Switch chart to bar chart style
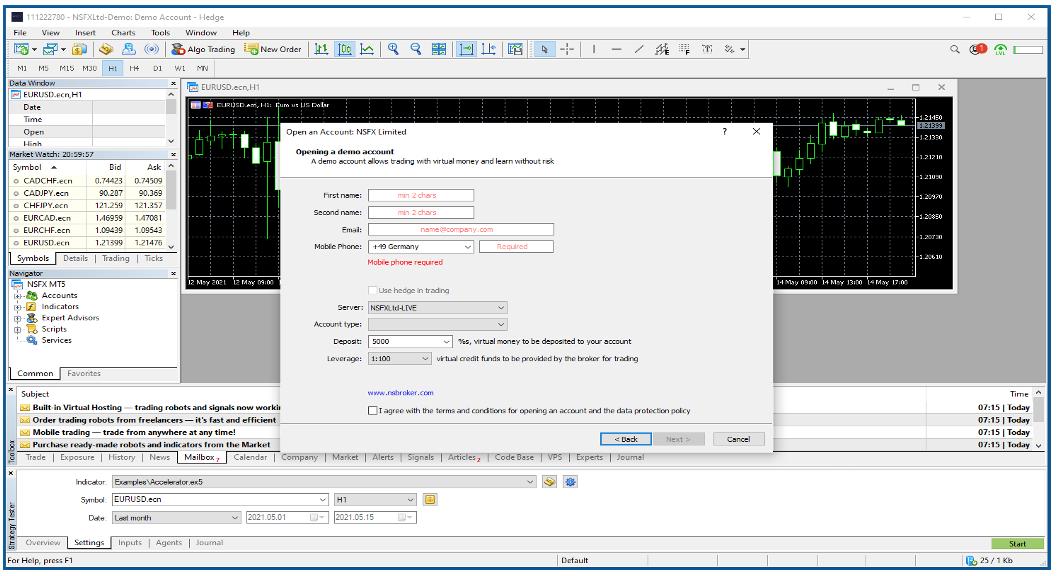This screenshot has width=1058, height=576. 322,49
